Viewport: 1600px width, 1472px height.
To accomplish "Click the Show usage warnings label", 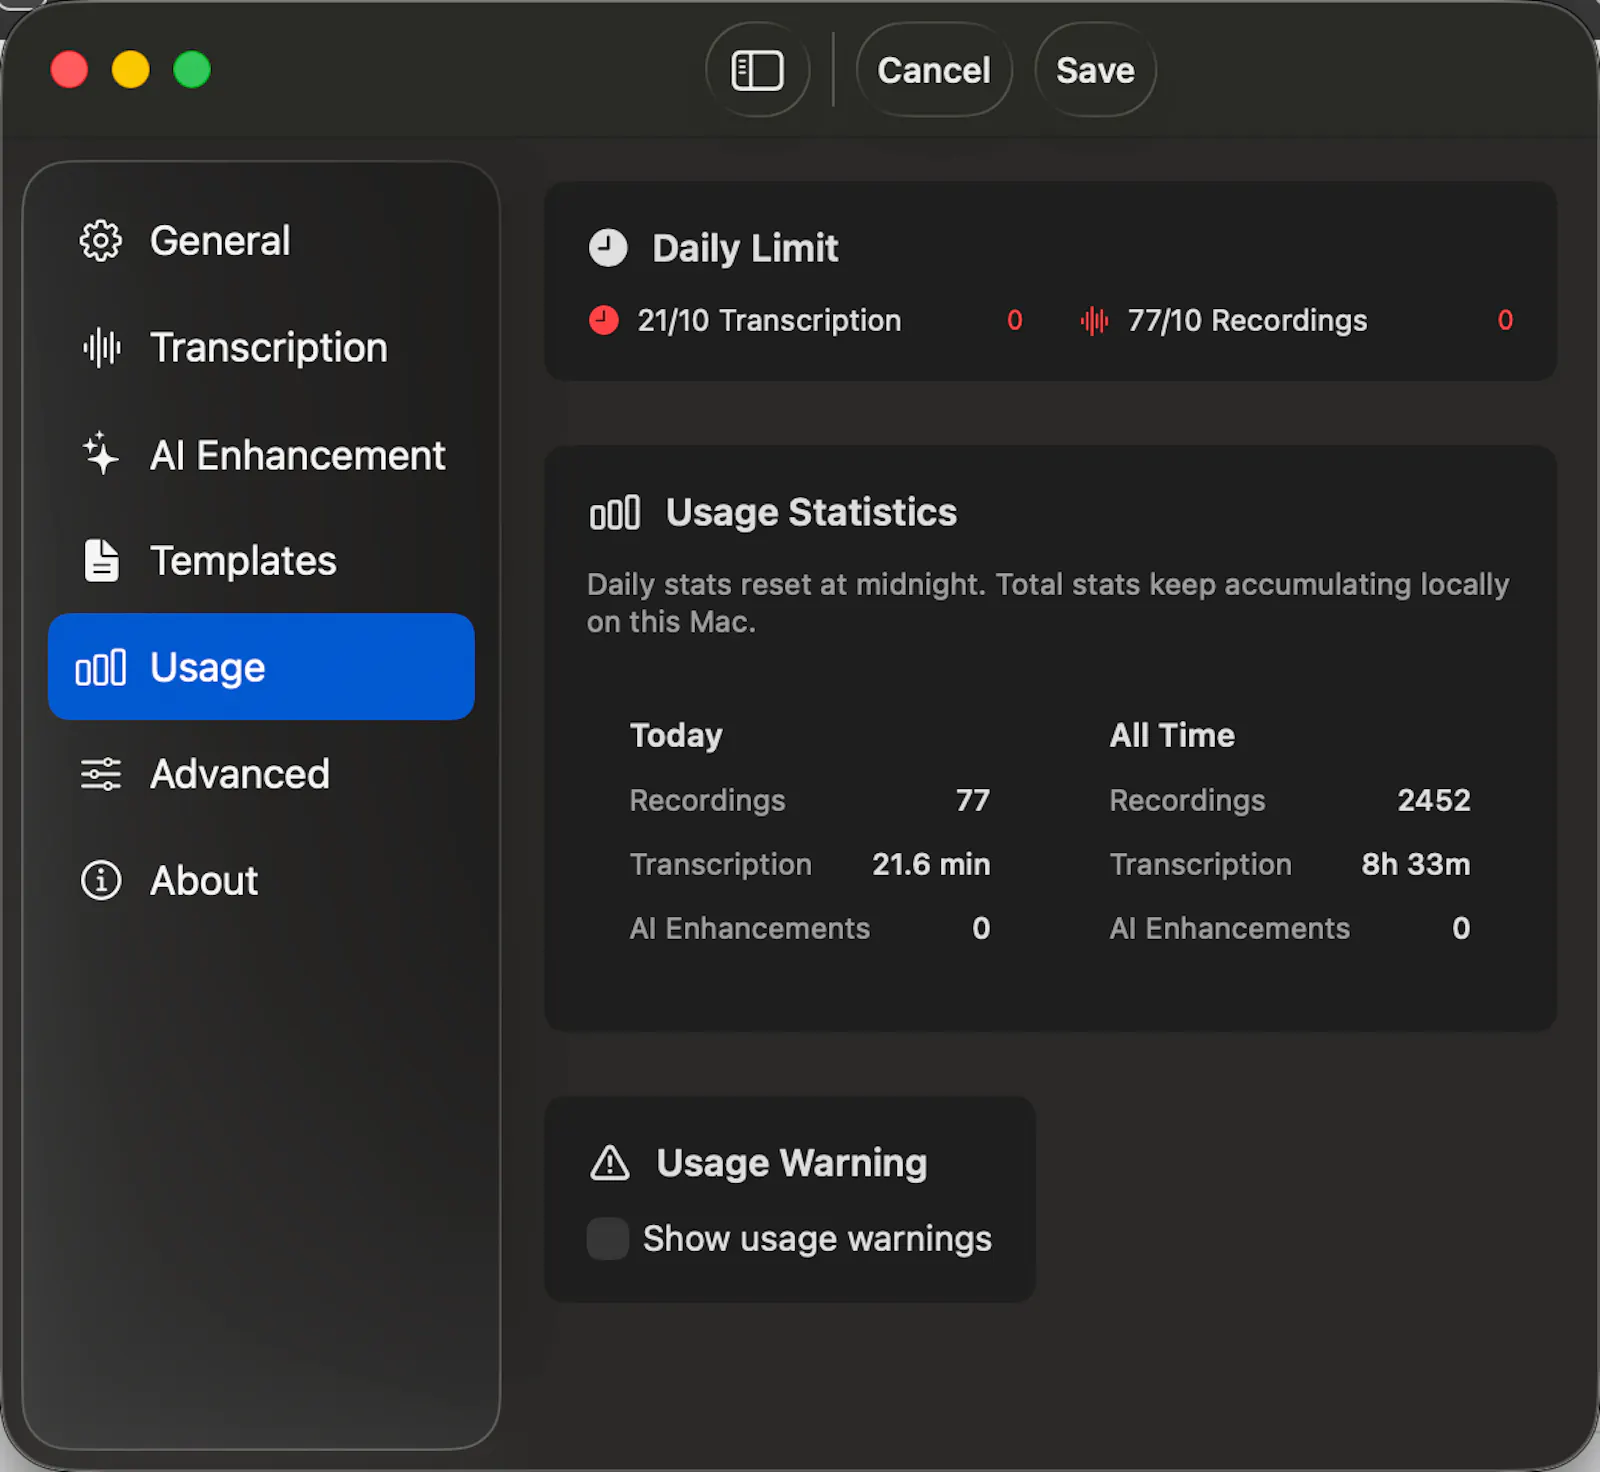I will point(817,1239).
